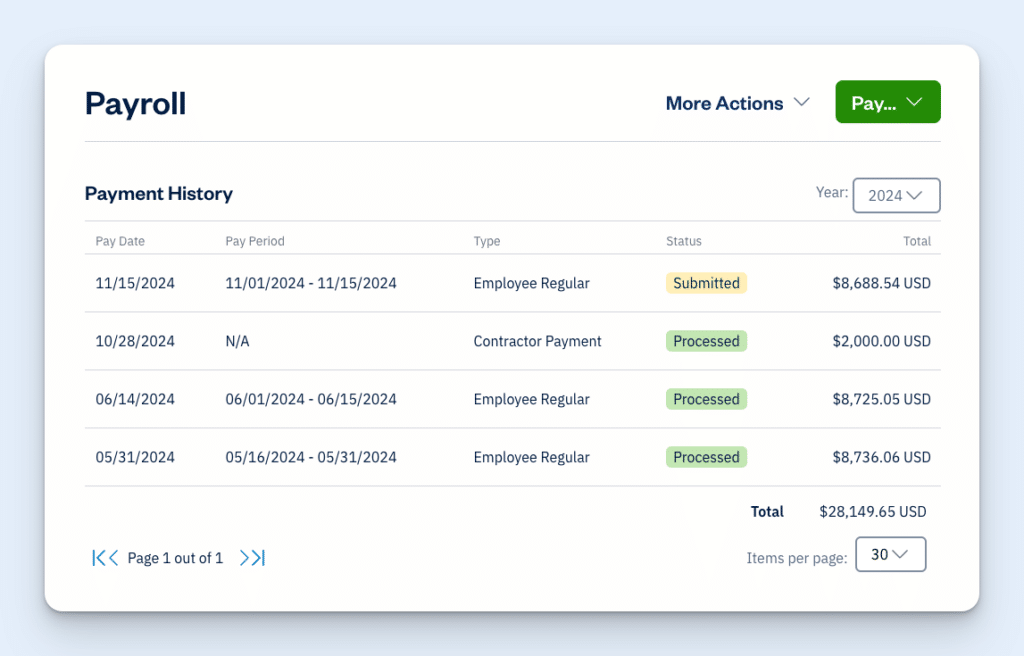The image size is (1024, 656).
Task: Select the 11/15/2024 payroll row
Action: [x=400, y=283]
